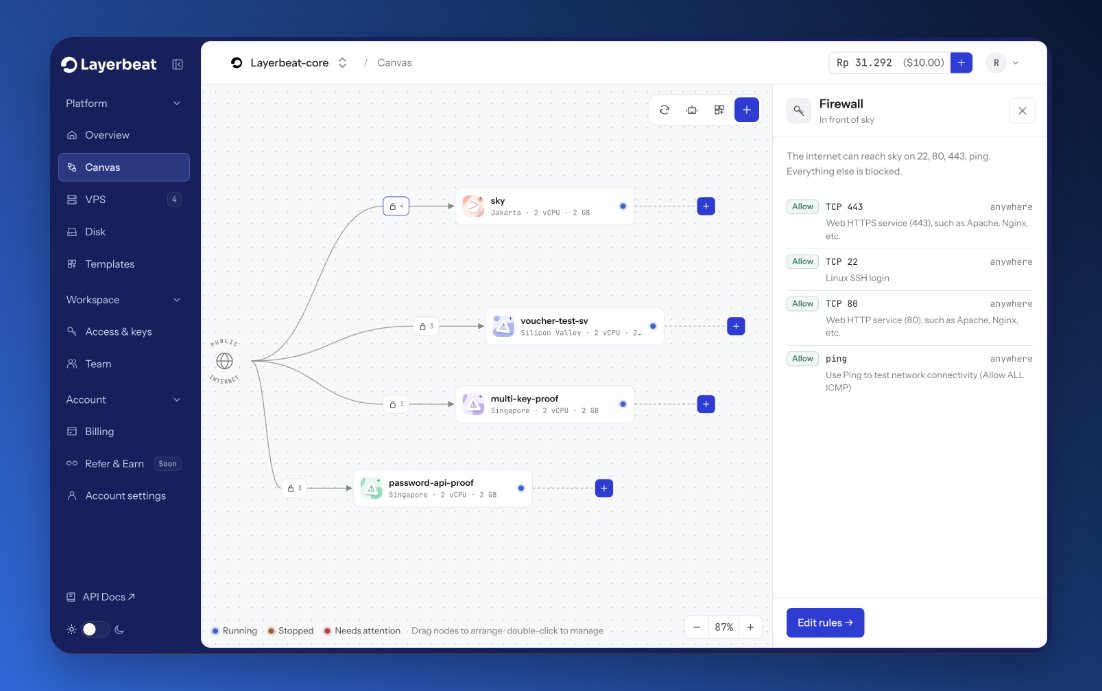Select the multi-key-proof server node

click(x=545, y=404)
